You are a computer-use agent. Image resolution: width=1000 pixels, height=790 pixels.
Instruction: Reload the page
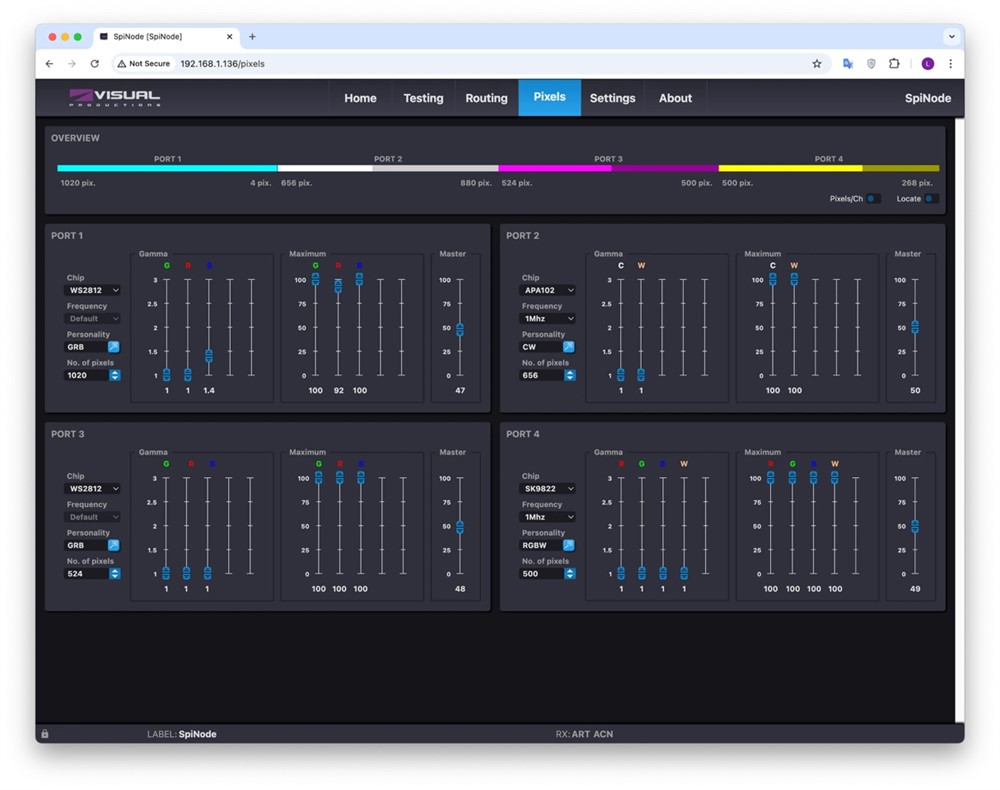pos(95,63)
